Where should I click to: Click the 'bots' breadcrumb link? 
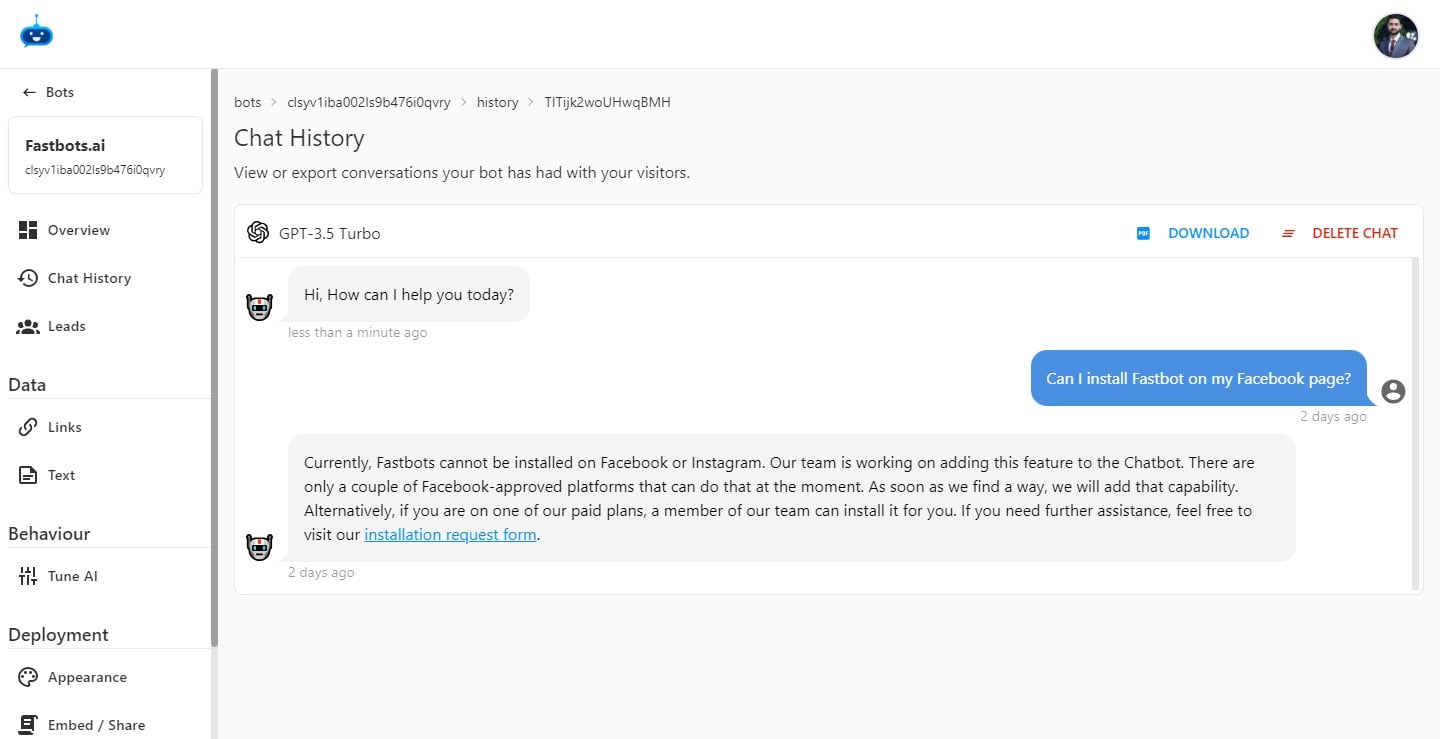point(247,102)
